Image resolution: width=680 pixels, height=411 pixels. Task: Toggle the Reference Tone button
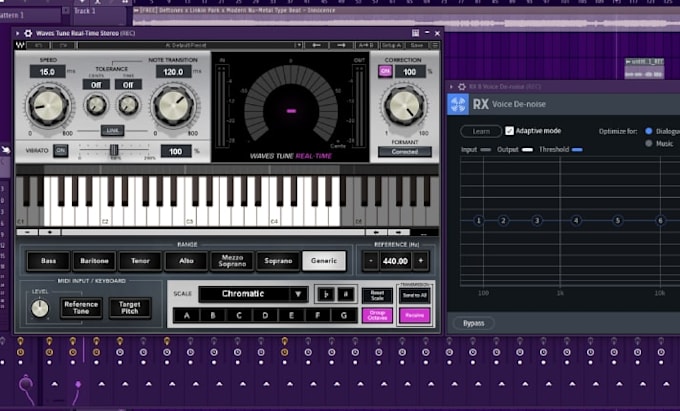click(81, 308)
